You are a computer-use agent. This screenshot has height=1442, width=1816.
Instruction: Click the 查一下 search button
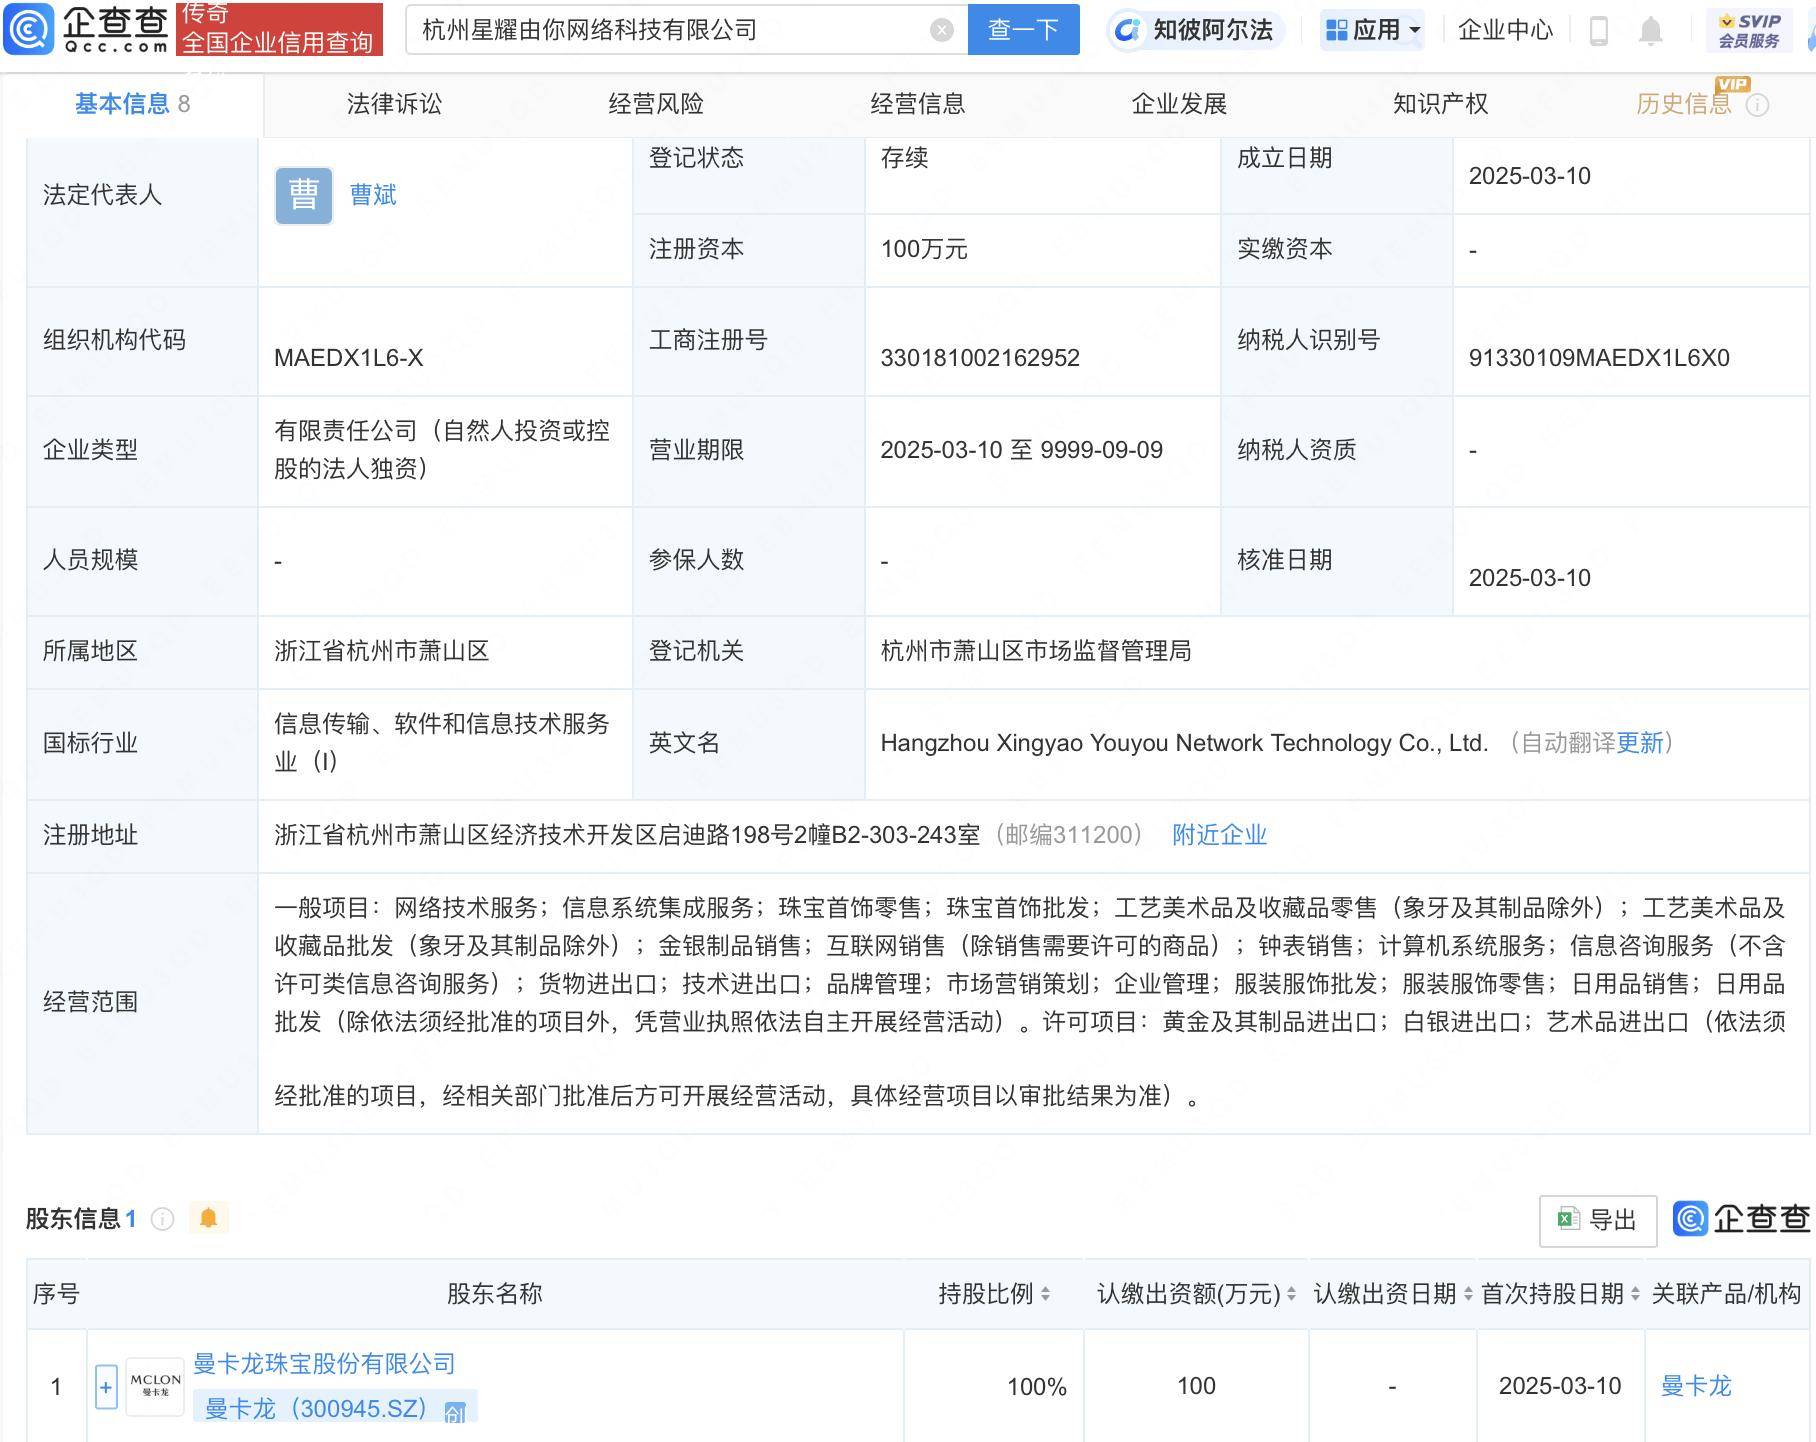pos(1022,29)
